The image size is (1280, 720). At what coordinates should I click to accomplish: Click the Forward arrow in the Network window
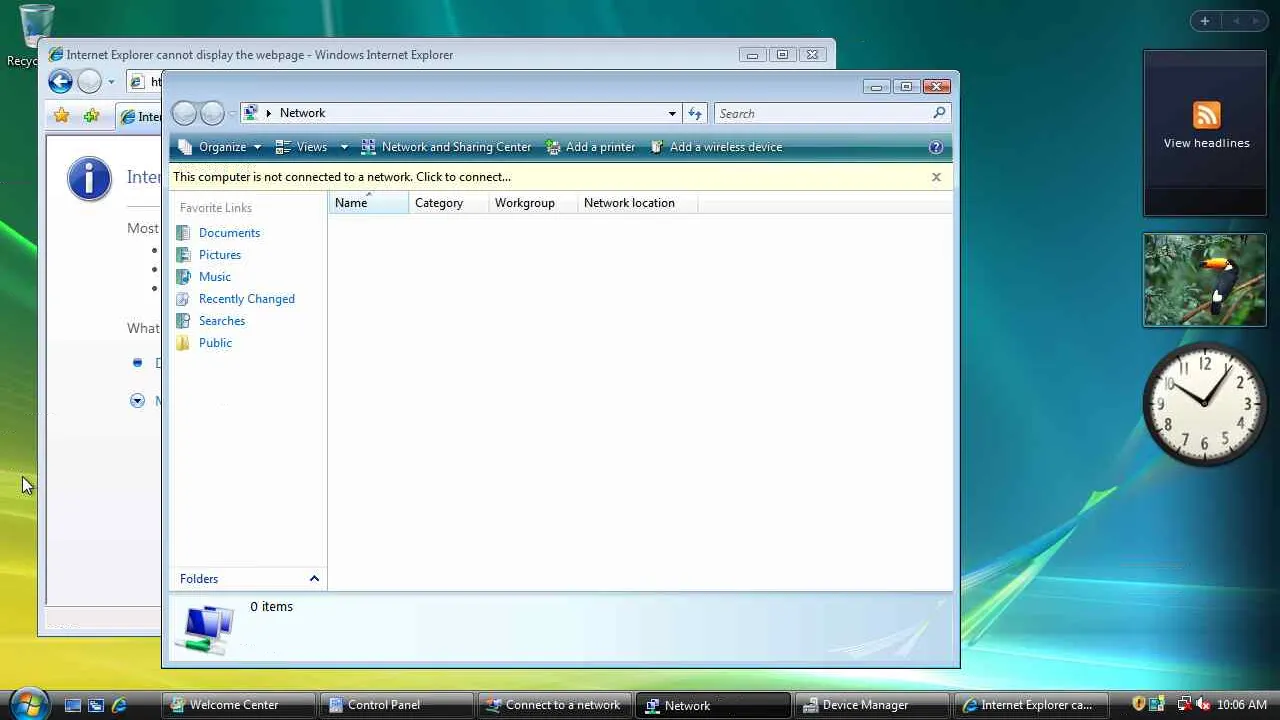[212, 113]
